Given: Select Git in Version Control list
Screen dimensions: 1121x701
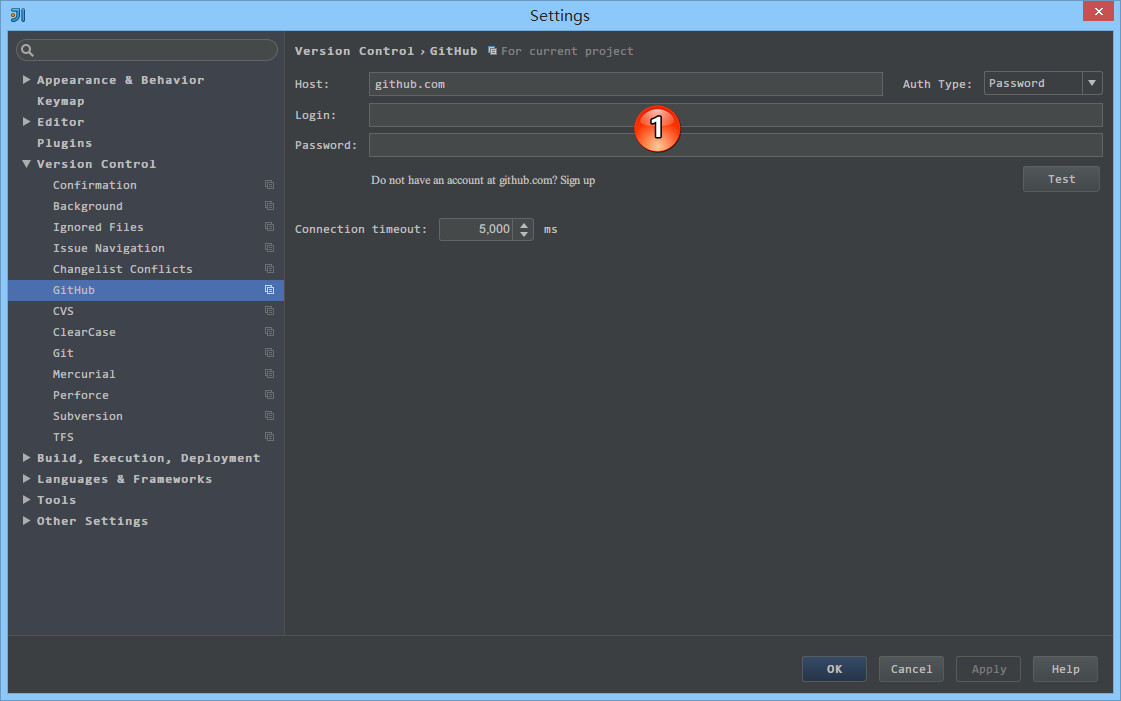Looking at the screenshot, I should 63,353.
